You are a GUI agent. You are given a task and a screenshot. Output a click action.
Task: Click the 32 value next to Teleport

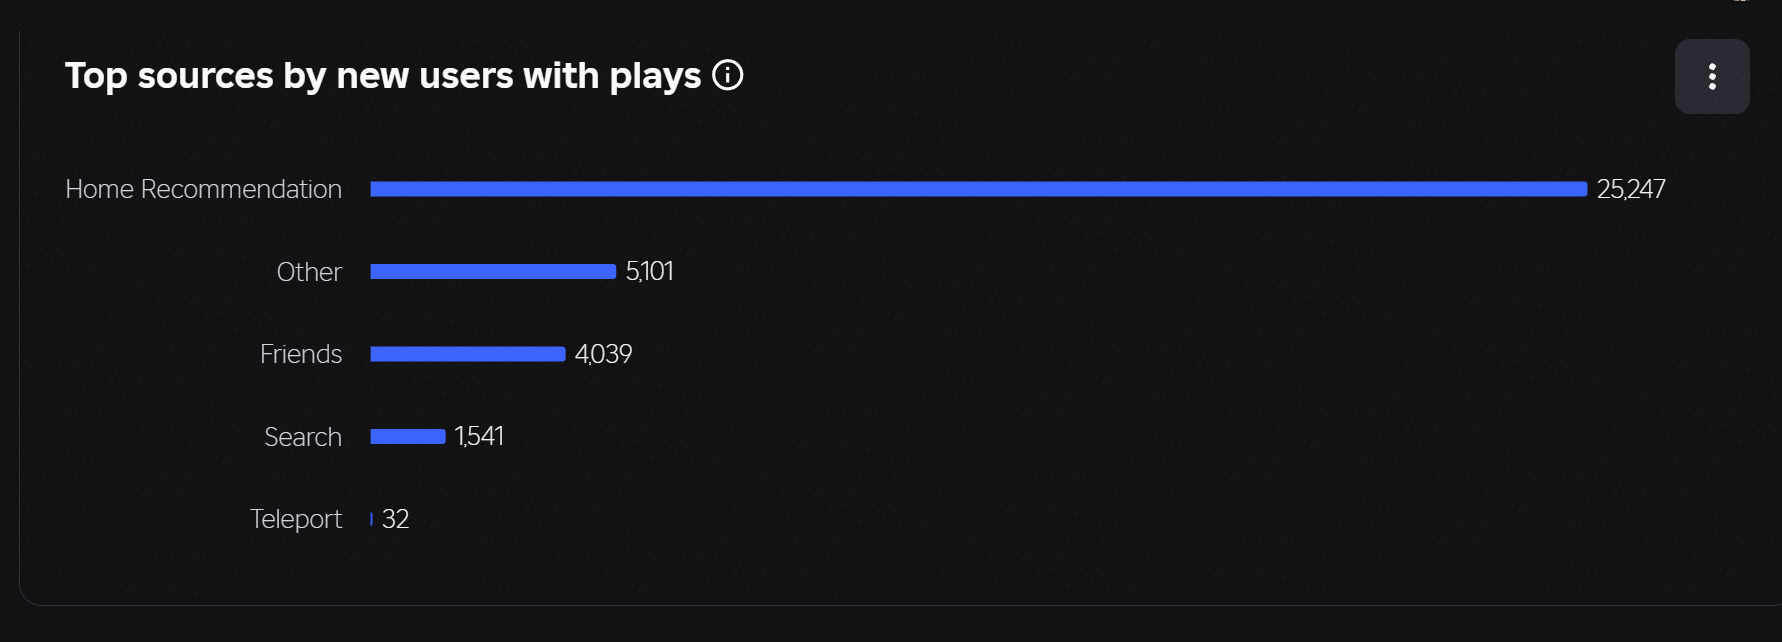pyautogui.click(x=396, y=519)
